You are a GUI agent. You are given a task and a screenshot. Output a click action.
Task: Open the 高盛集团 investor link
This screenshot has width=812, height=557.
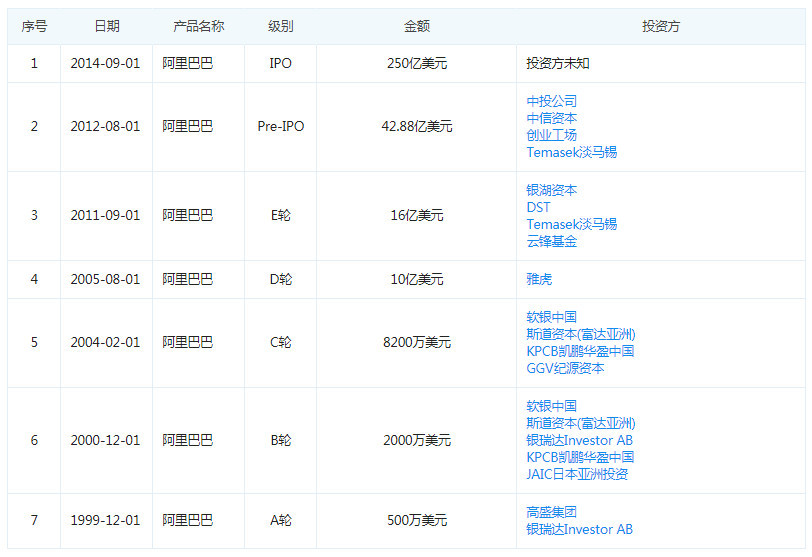[x=552, y=512]
